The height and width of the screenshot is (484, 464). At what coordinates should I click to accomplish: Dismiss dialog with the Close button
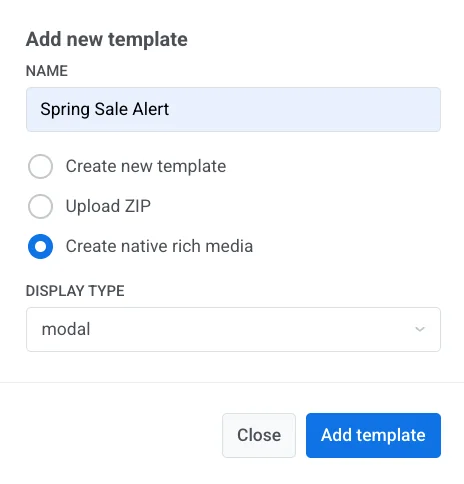[x=259, y=435]
